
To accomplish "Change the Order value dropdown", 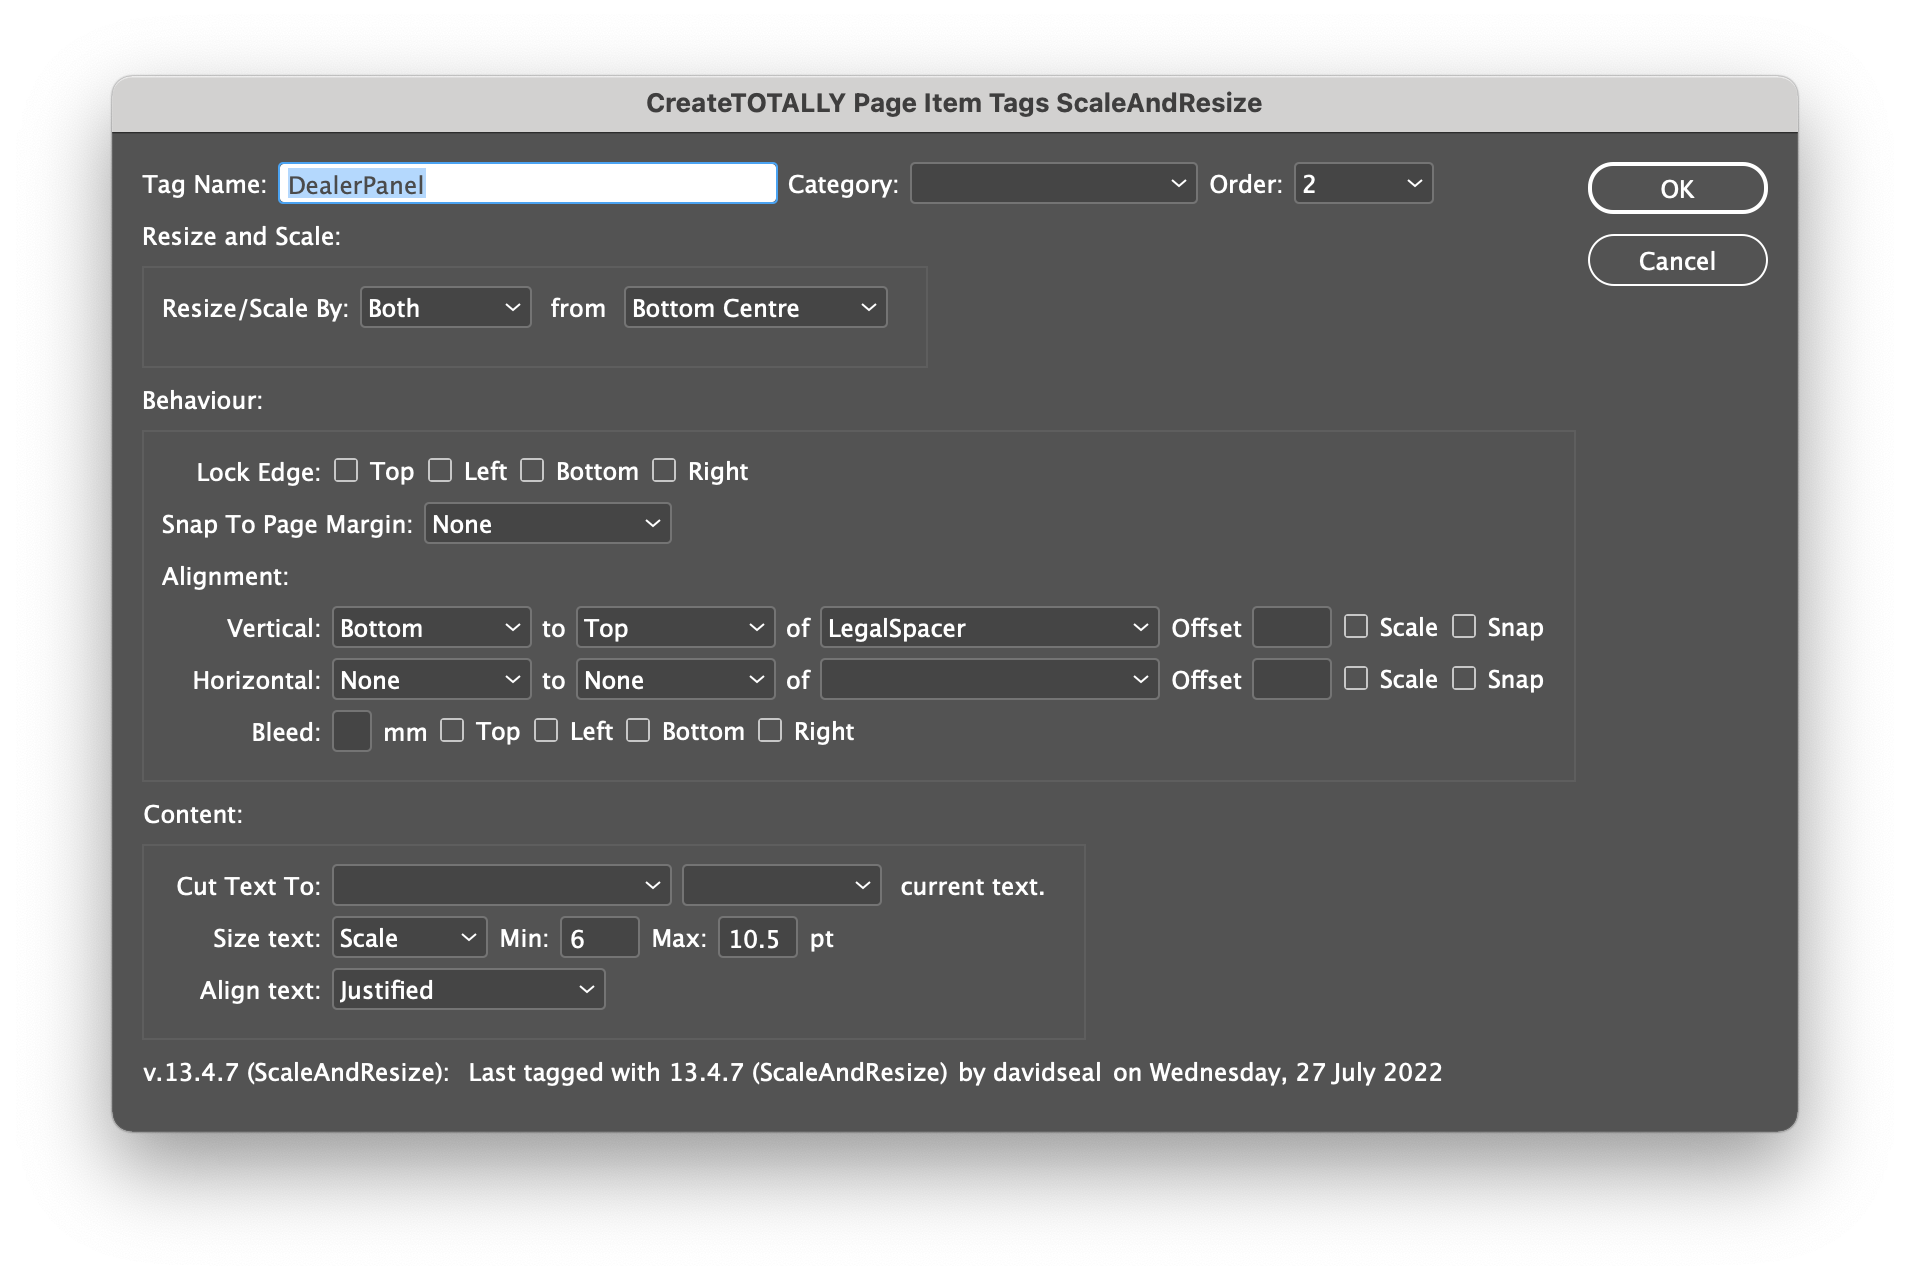I will pos(1362,183).
